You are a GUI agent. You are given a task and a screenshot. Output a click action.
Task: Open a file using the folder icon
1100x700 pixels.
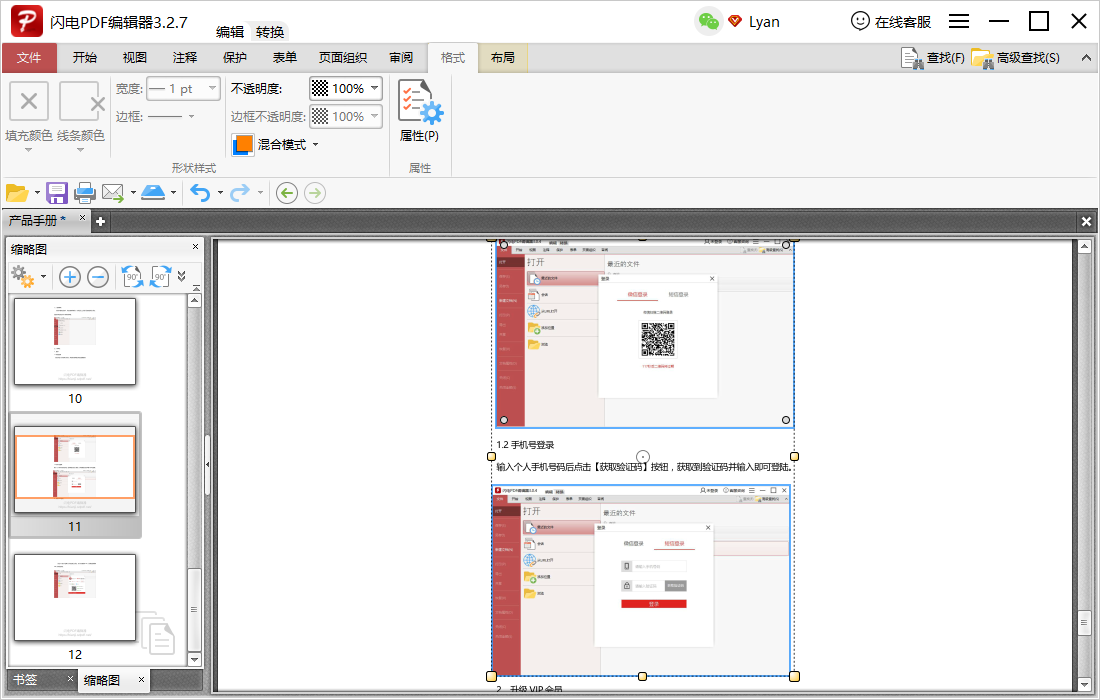tap(19, 192)
